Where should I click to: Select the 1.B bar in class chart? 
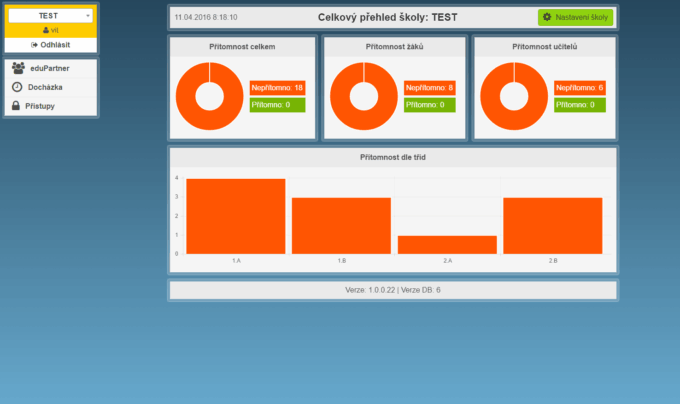coord(341,225)
